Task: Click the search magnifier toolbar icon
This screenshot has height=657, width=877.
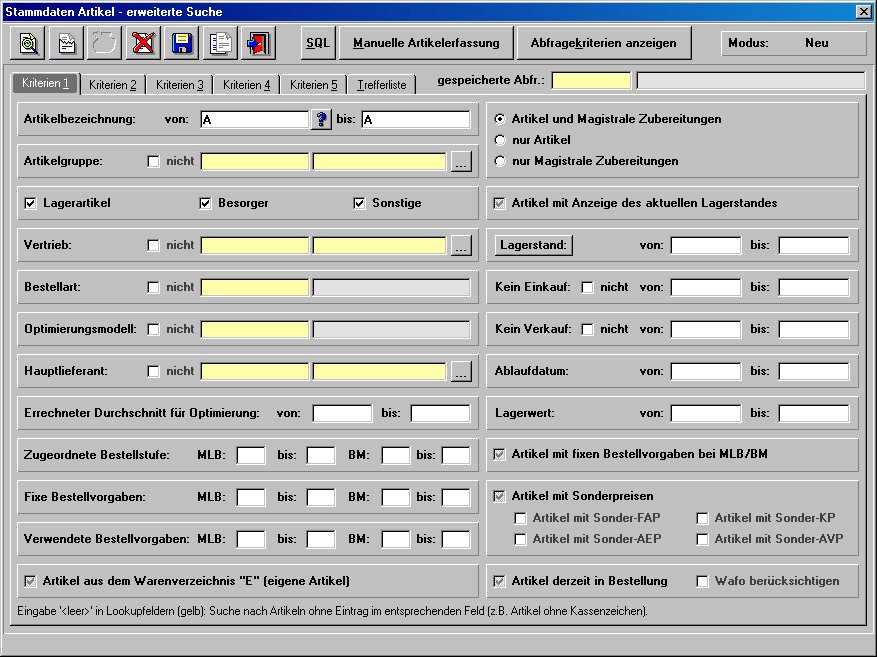Action: click(x=29, y=43)
